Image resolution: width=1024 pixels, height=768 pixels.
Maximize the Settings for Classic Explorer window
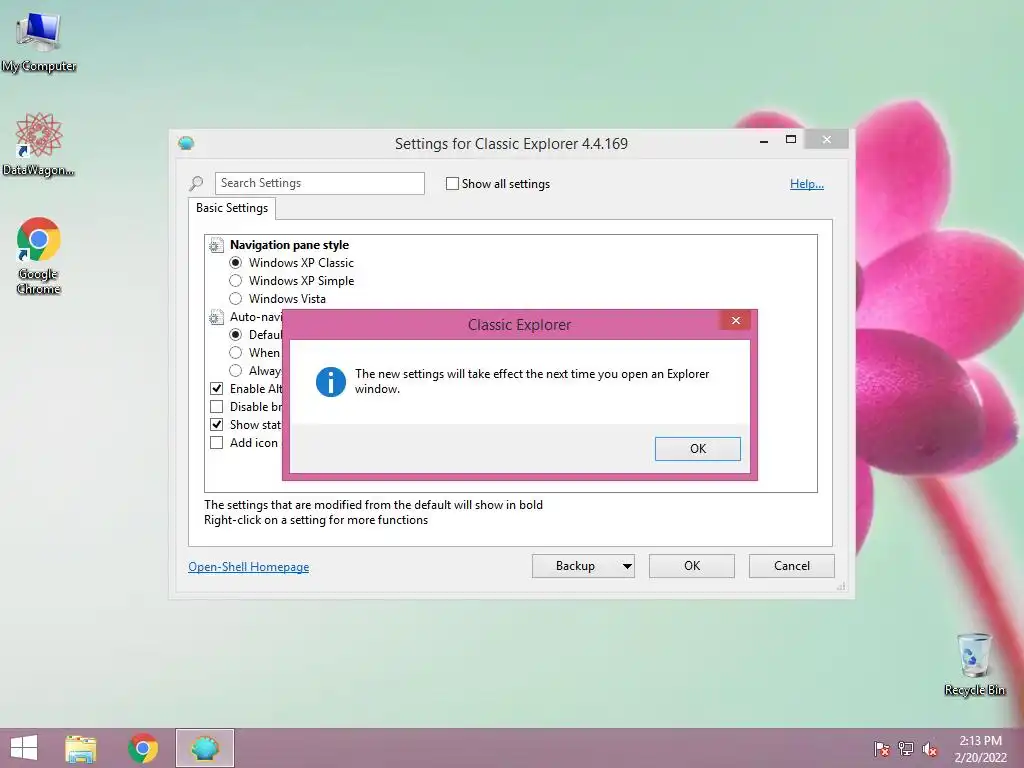(791, 140)
